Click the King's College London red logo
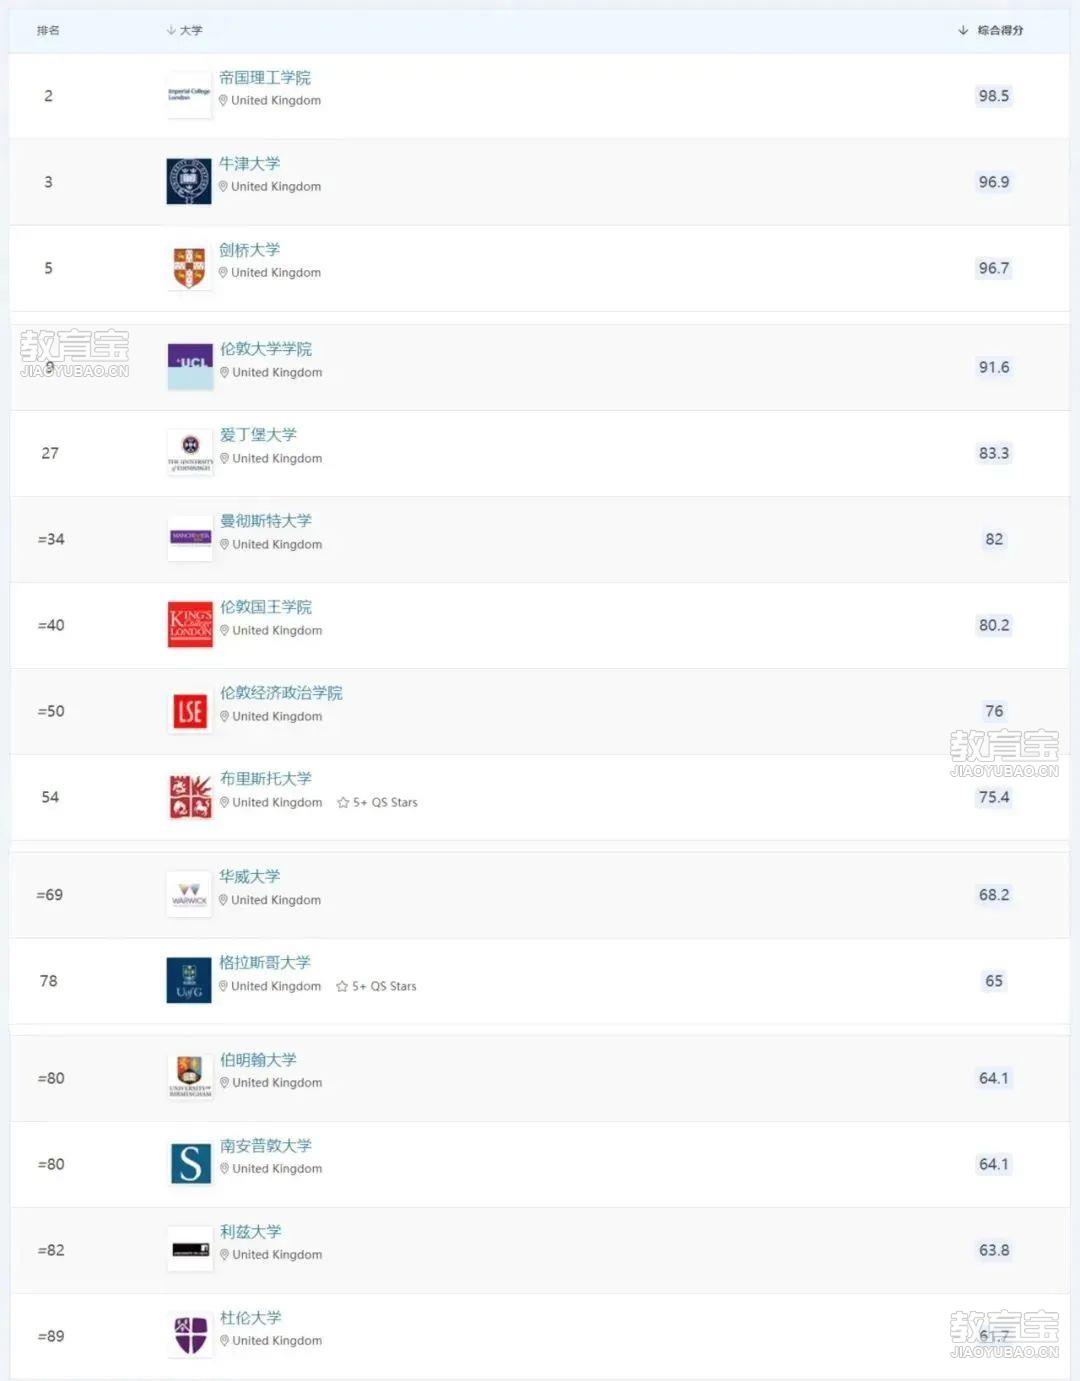Image resolution: width=1080 pixels, height=1381 pixels. click(x=190, y=625)
